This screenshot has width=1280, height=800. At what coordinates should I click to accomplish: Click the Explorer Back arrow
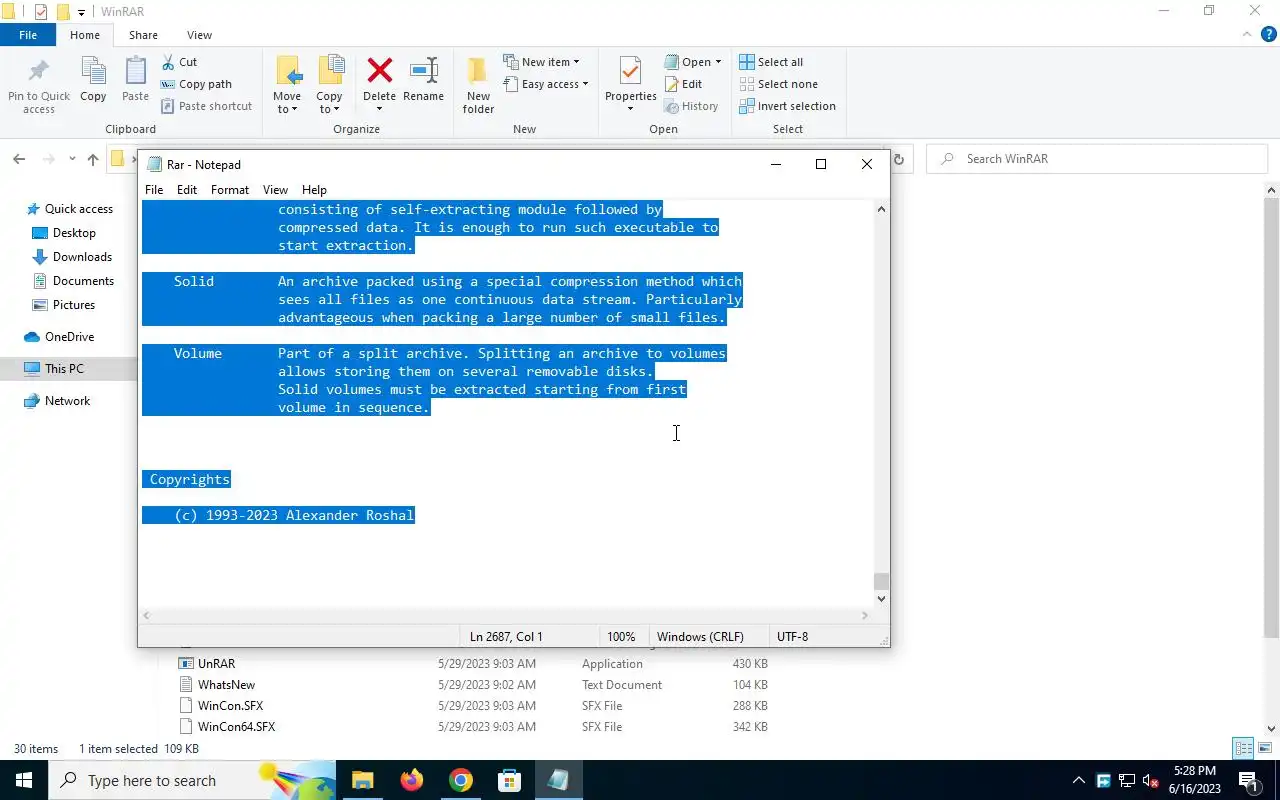(19, 159)
